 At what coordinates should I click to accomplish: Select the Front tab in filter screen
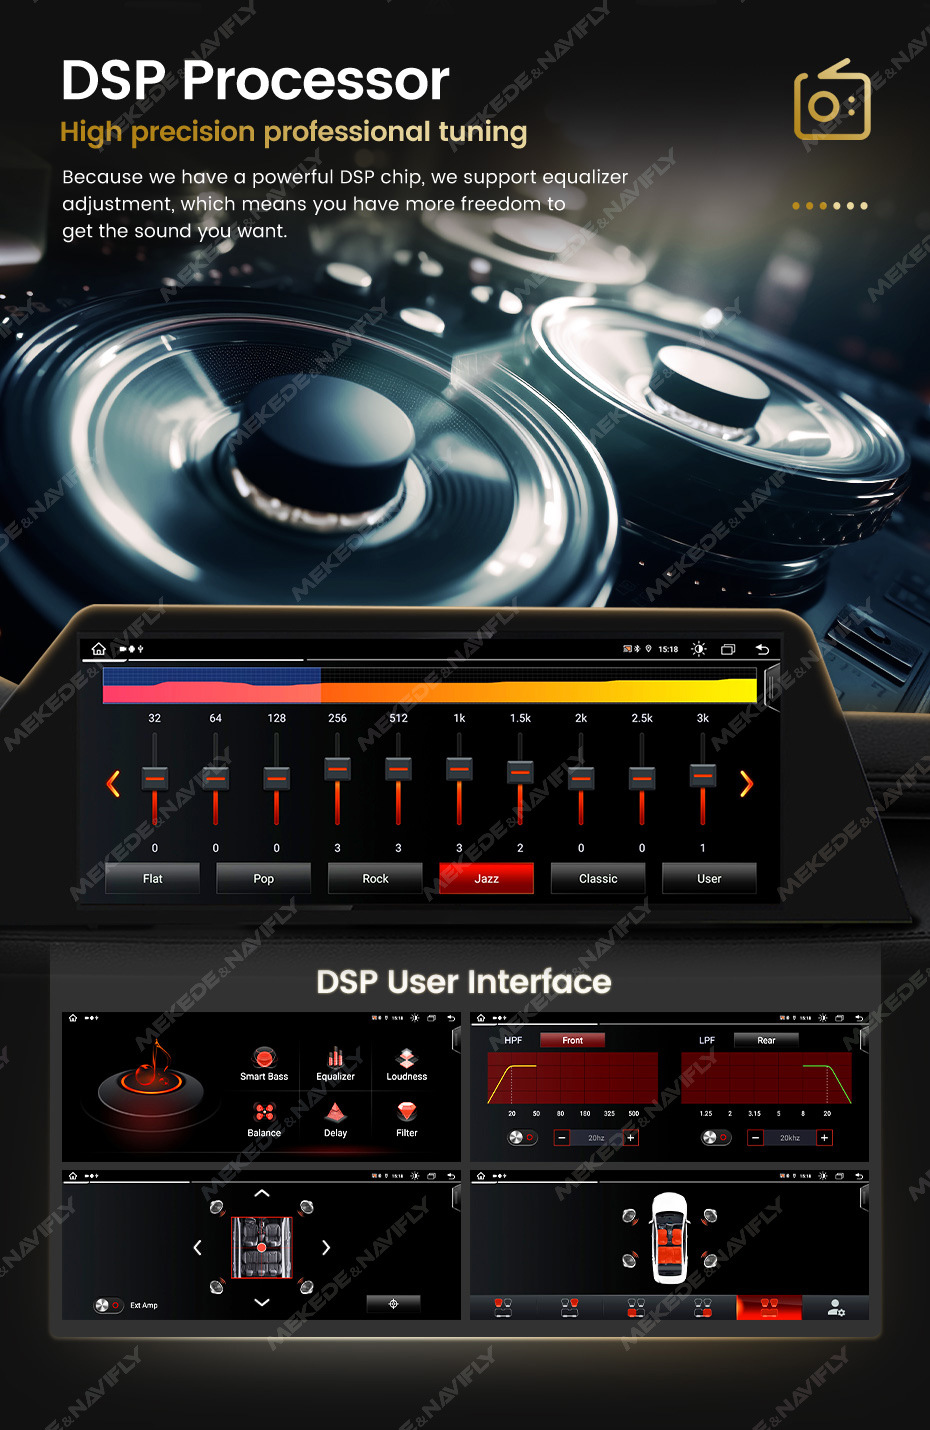pyautogui.click(x=572, y=1040)
